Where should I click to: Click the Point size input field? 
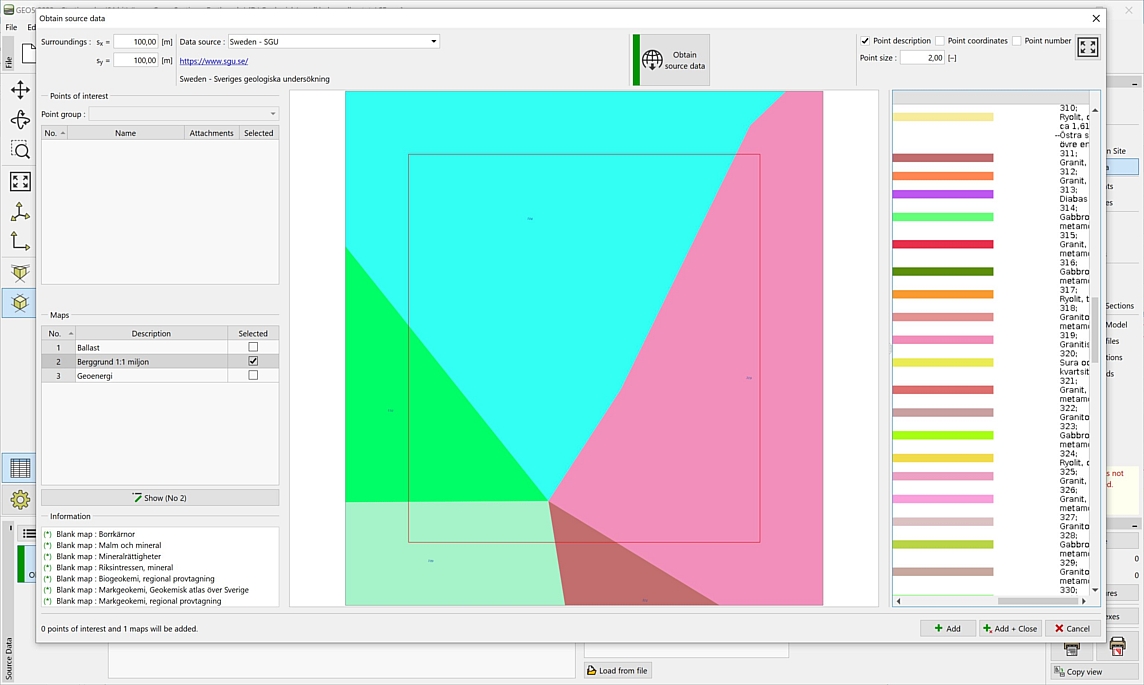pos(922,58)
